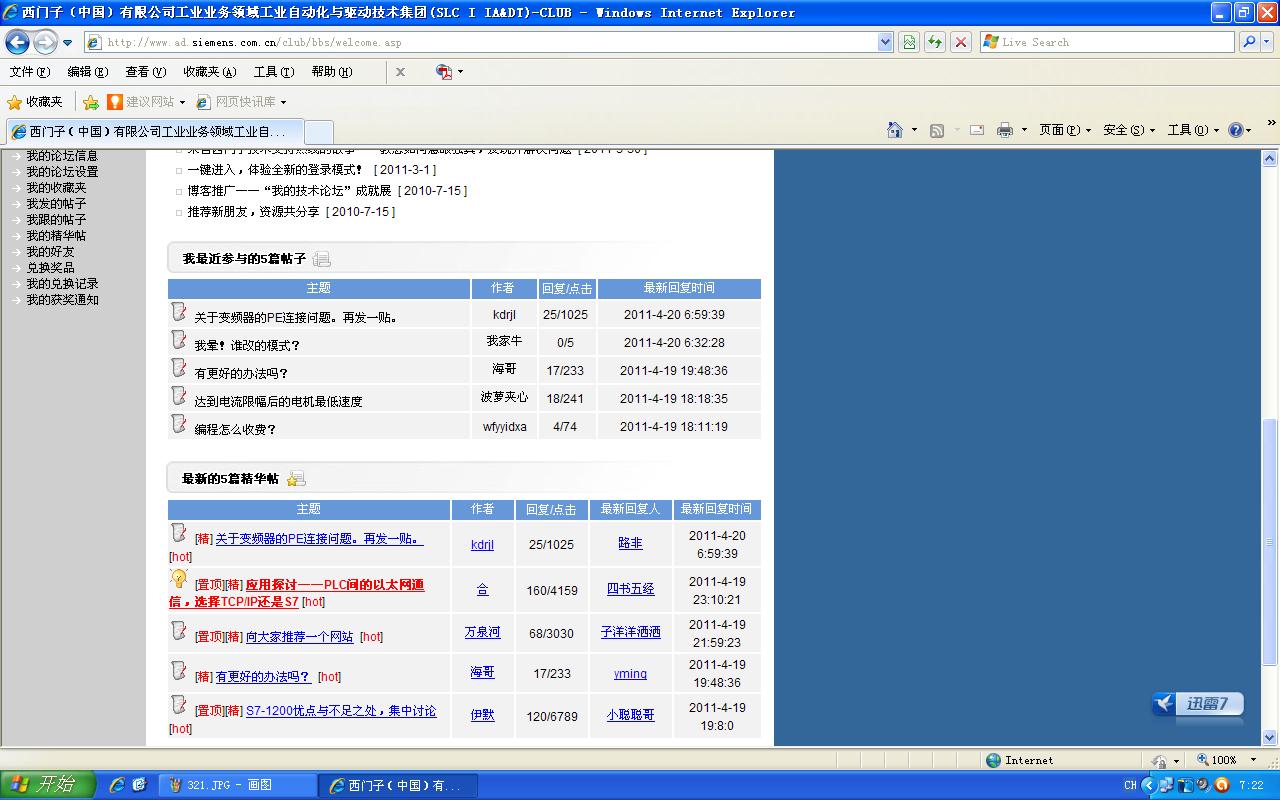The width and height of the screenshot is (1280, 800).
Task: Click the vertical scrollbar up arrow
Action: (x=1270, y=158)
